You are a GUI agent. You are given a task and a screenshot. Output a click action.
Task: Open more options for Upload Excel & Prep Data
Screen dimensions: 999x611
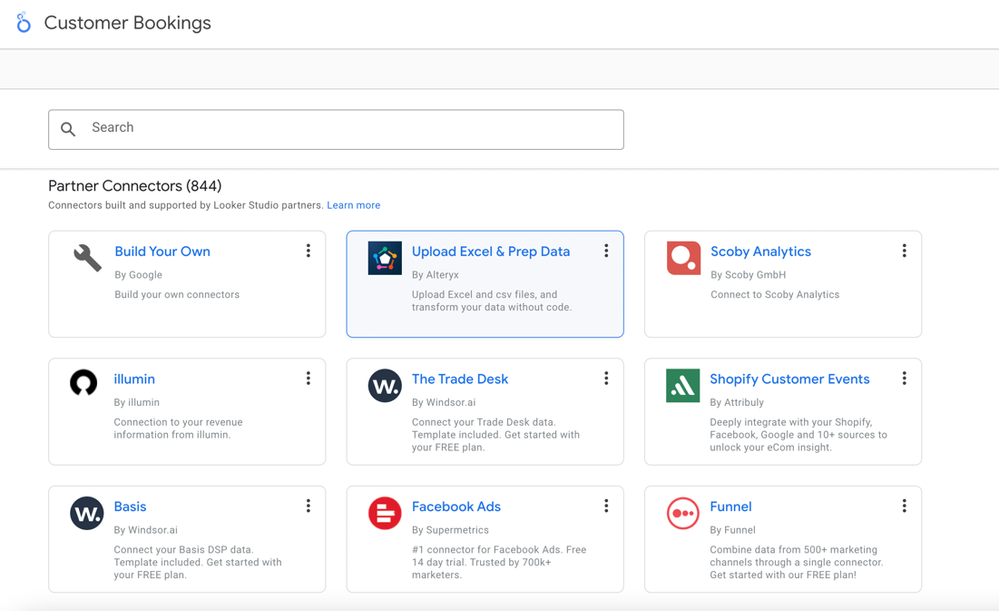pyautogui.click(x=606, y=251)
